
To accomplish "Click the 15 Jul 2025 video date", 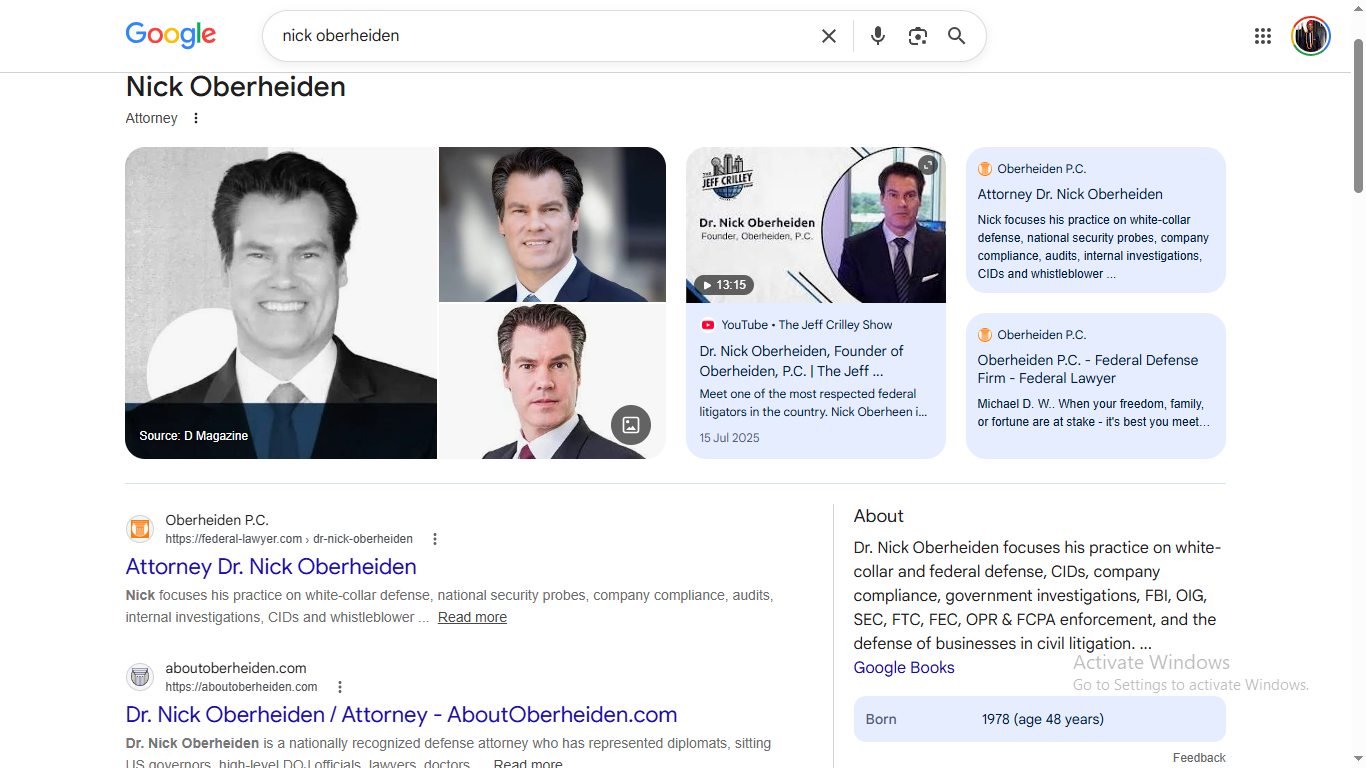I will (730, 438).
